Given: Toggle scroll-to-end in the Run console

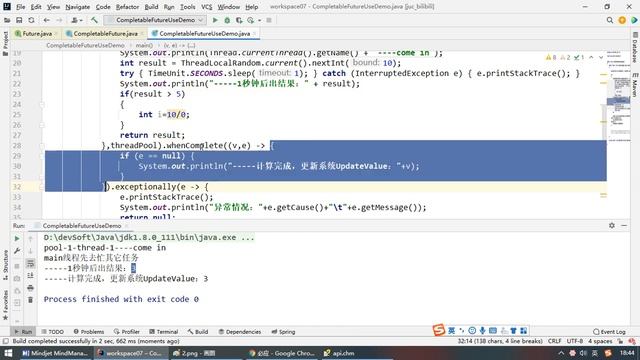Looking at the screenshot, I should [x=30, y=276].
